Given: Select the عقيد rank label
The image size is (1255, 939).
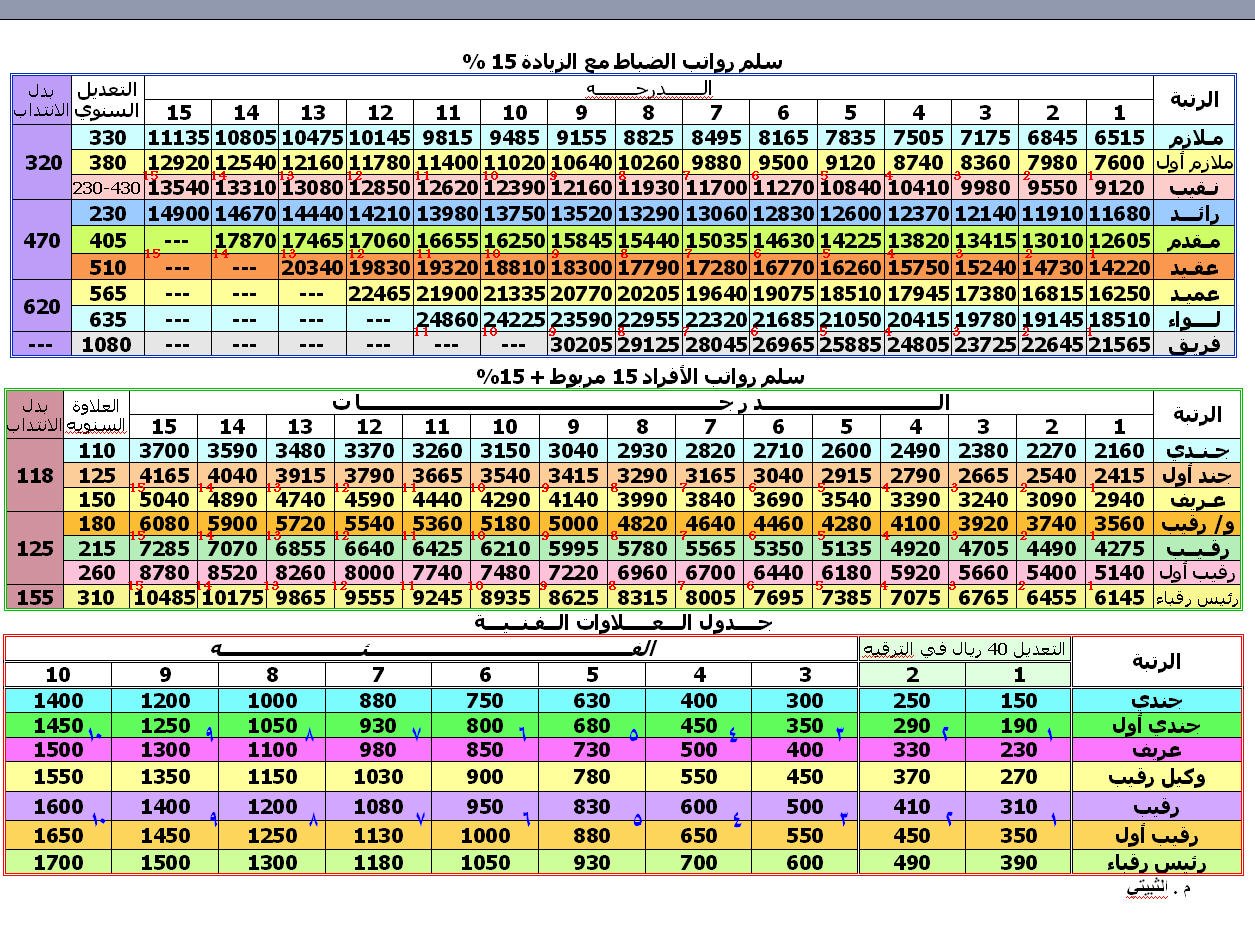Looking at the screenshot, I should coord(1195,268).
